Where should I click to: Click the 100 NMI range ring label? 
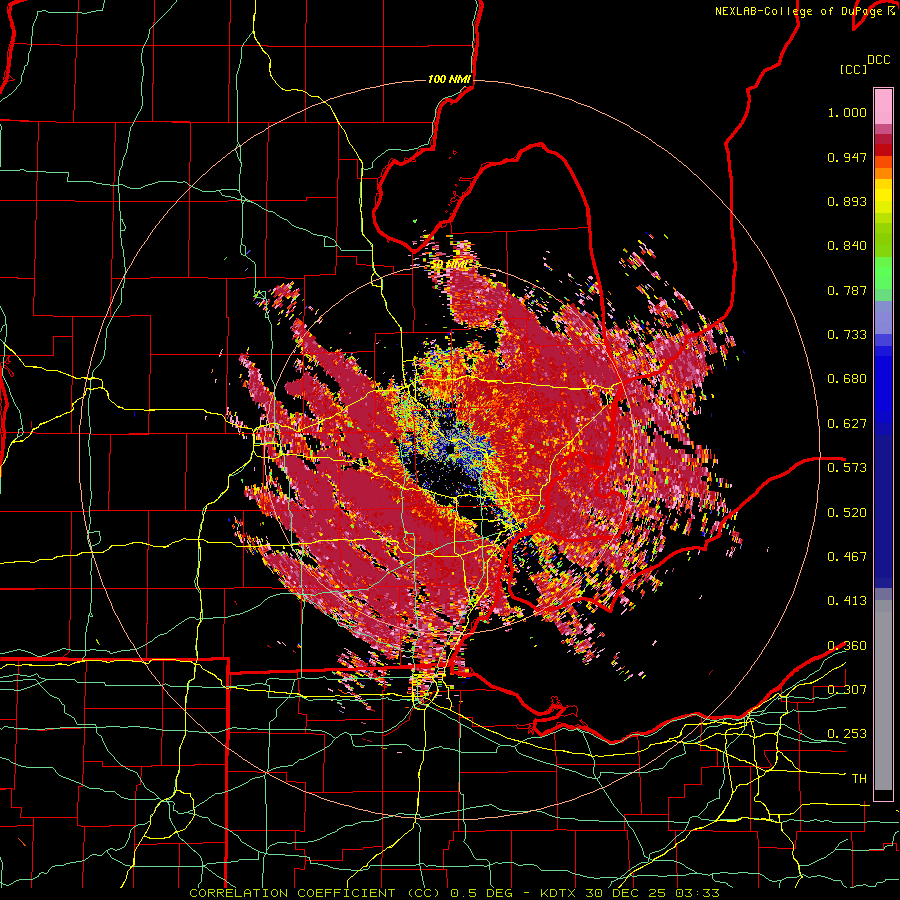tap(449, 79)
